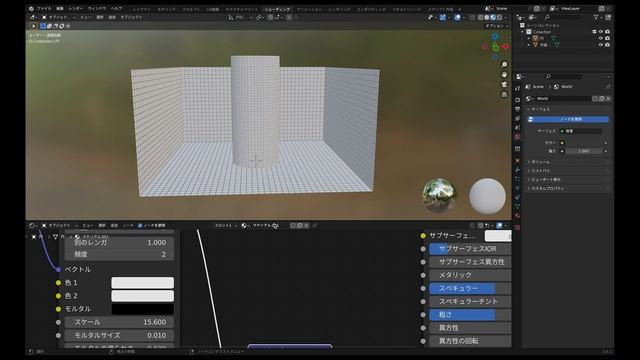This screenshot has height=360, width=640.
Task: Open the レンダー (Render) menu
Action: (76, 8)
